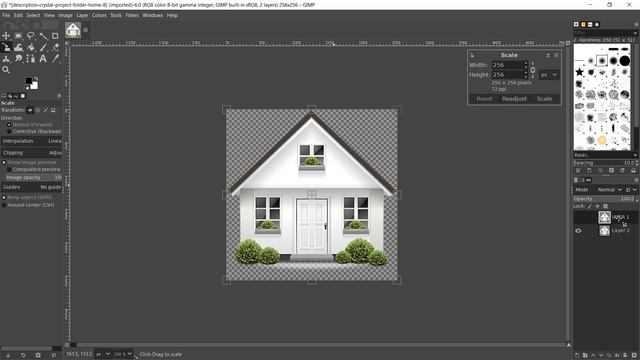Open the Windows menu
Image resolution: width=640 pixels, height=360 pixels.
click(153, 16)
